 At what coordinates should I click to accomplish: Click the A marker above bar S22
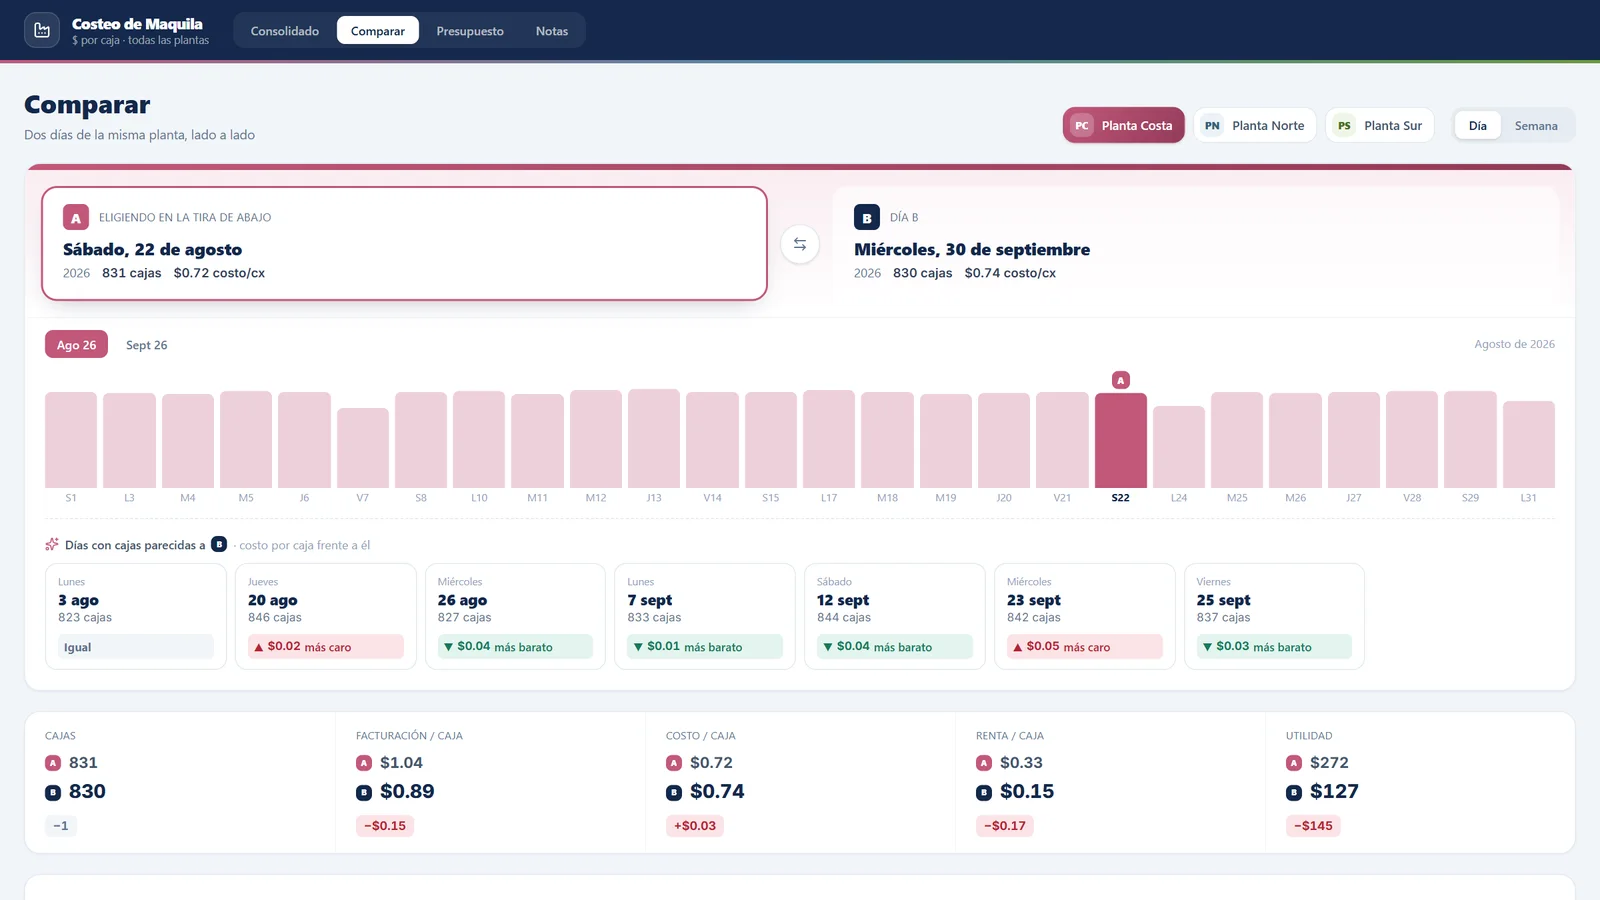point(1121,380)
